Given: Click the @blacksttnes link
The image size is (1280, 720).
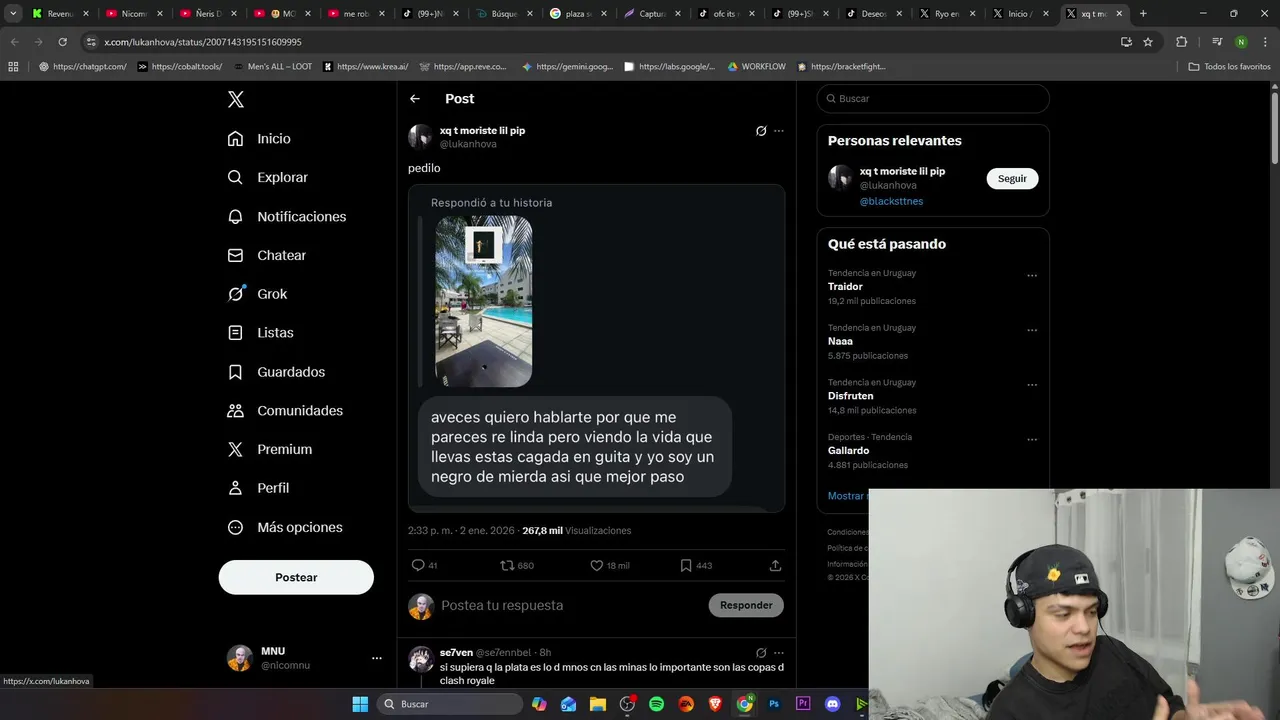Looking at the screenshot, I should click(891, 201).
